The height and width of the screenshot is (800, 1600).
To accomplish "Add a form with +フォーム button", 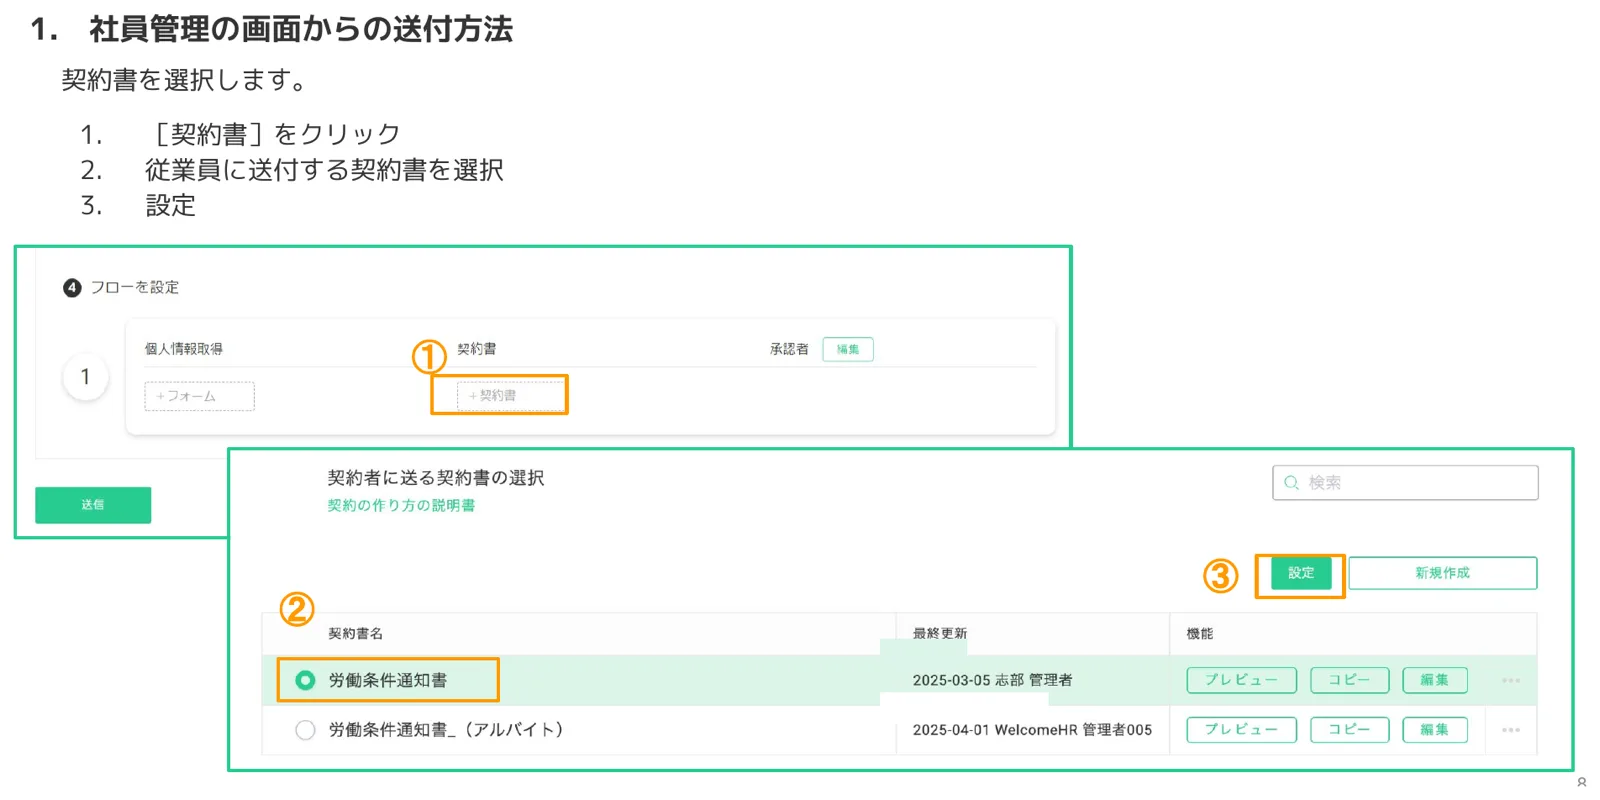I will click(x=199, y=396).
